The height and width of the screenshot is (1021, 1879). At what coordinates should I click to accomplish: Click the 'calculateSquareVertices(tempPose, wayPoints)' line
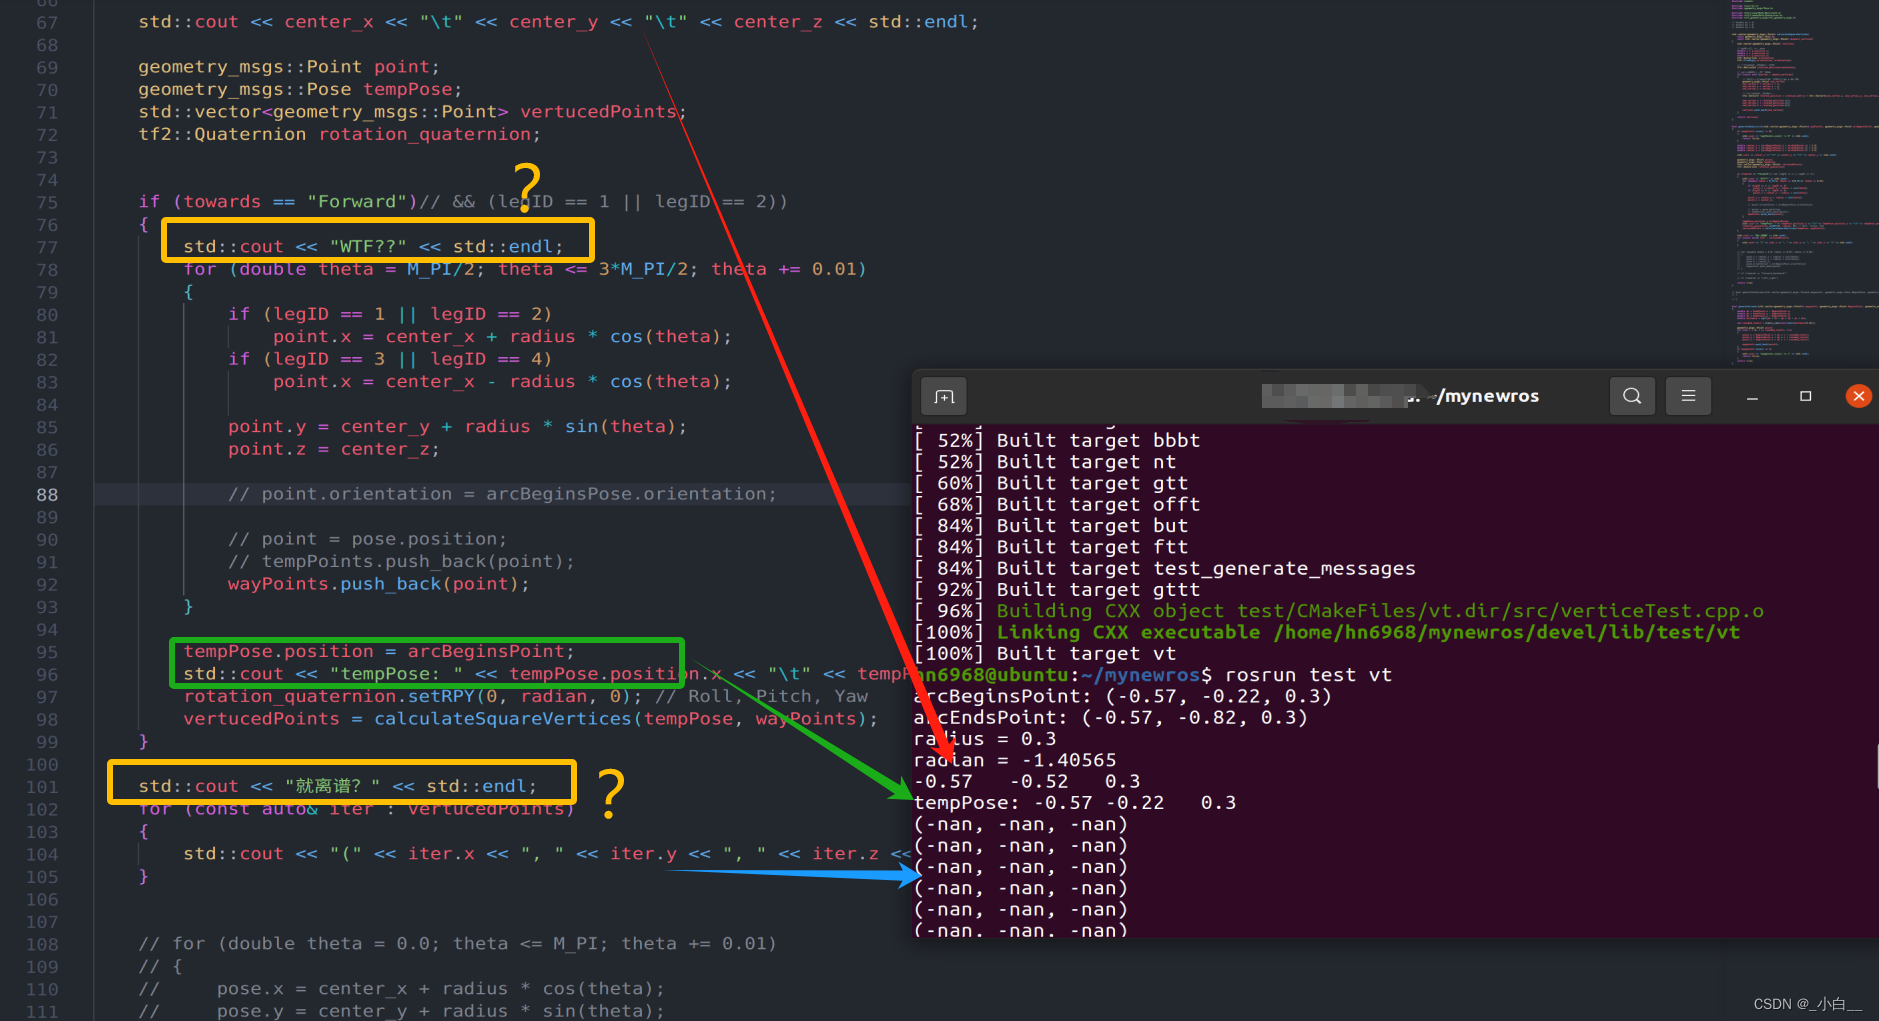[x=531, y=719]
